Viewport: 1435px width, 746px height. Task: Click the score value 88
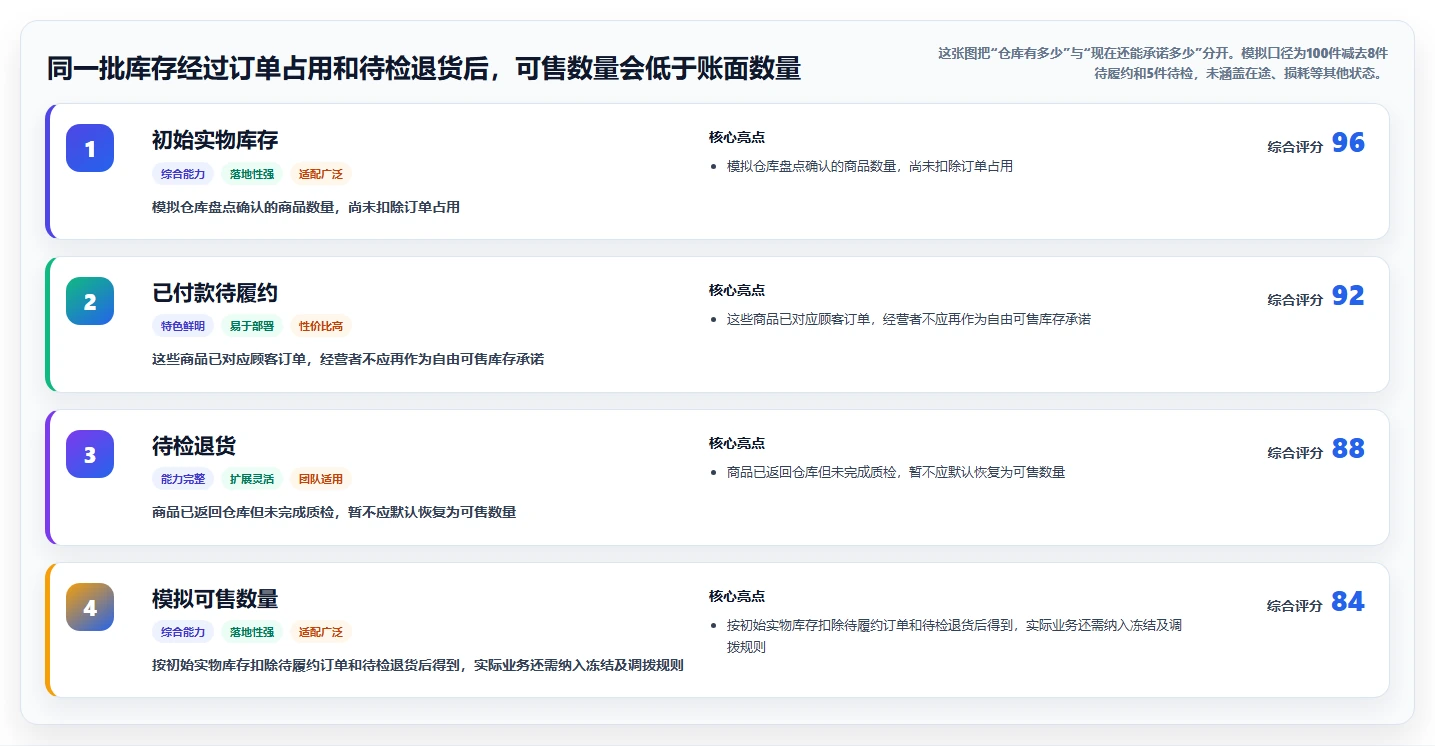[1348, 449]
